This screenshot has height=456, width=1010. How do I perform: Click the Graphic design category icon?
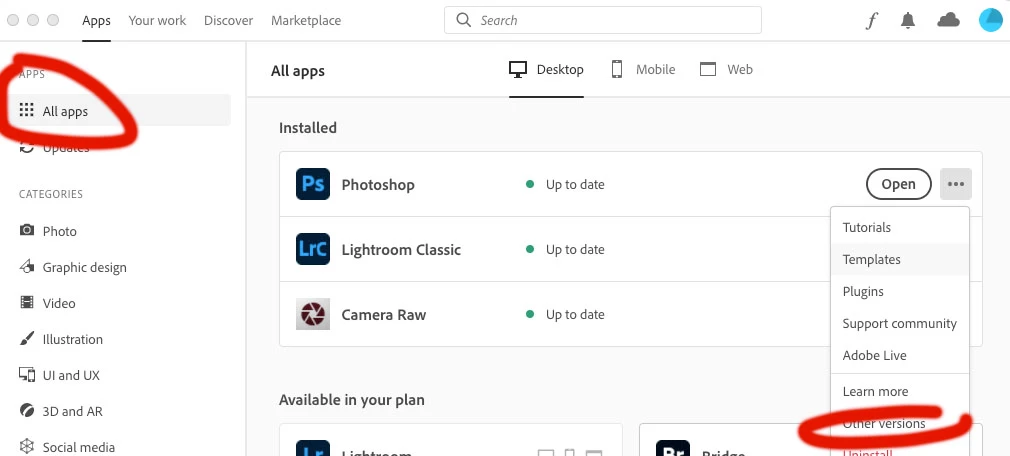26,266
